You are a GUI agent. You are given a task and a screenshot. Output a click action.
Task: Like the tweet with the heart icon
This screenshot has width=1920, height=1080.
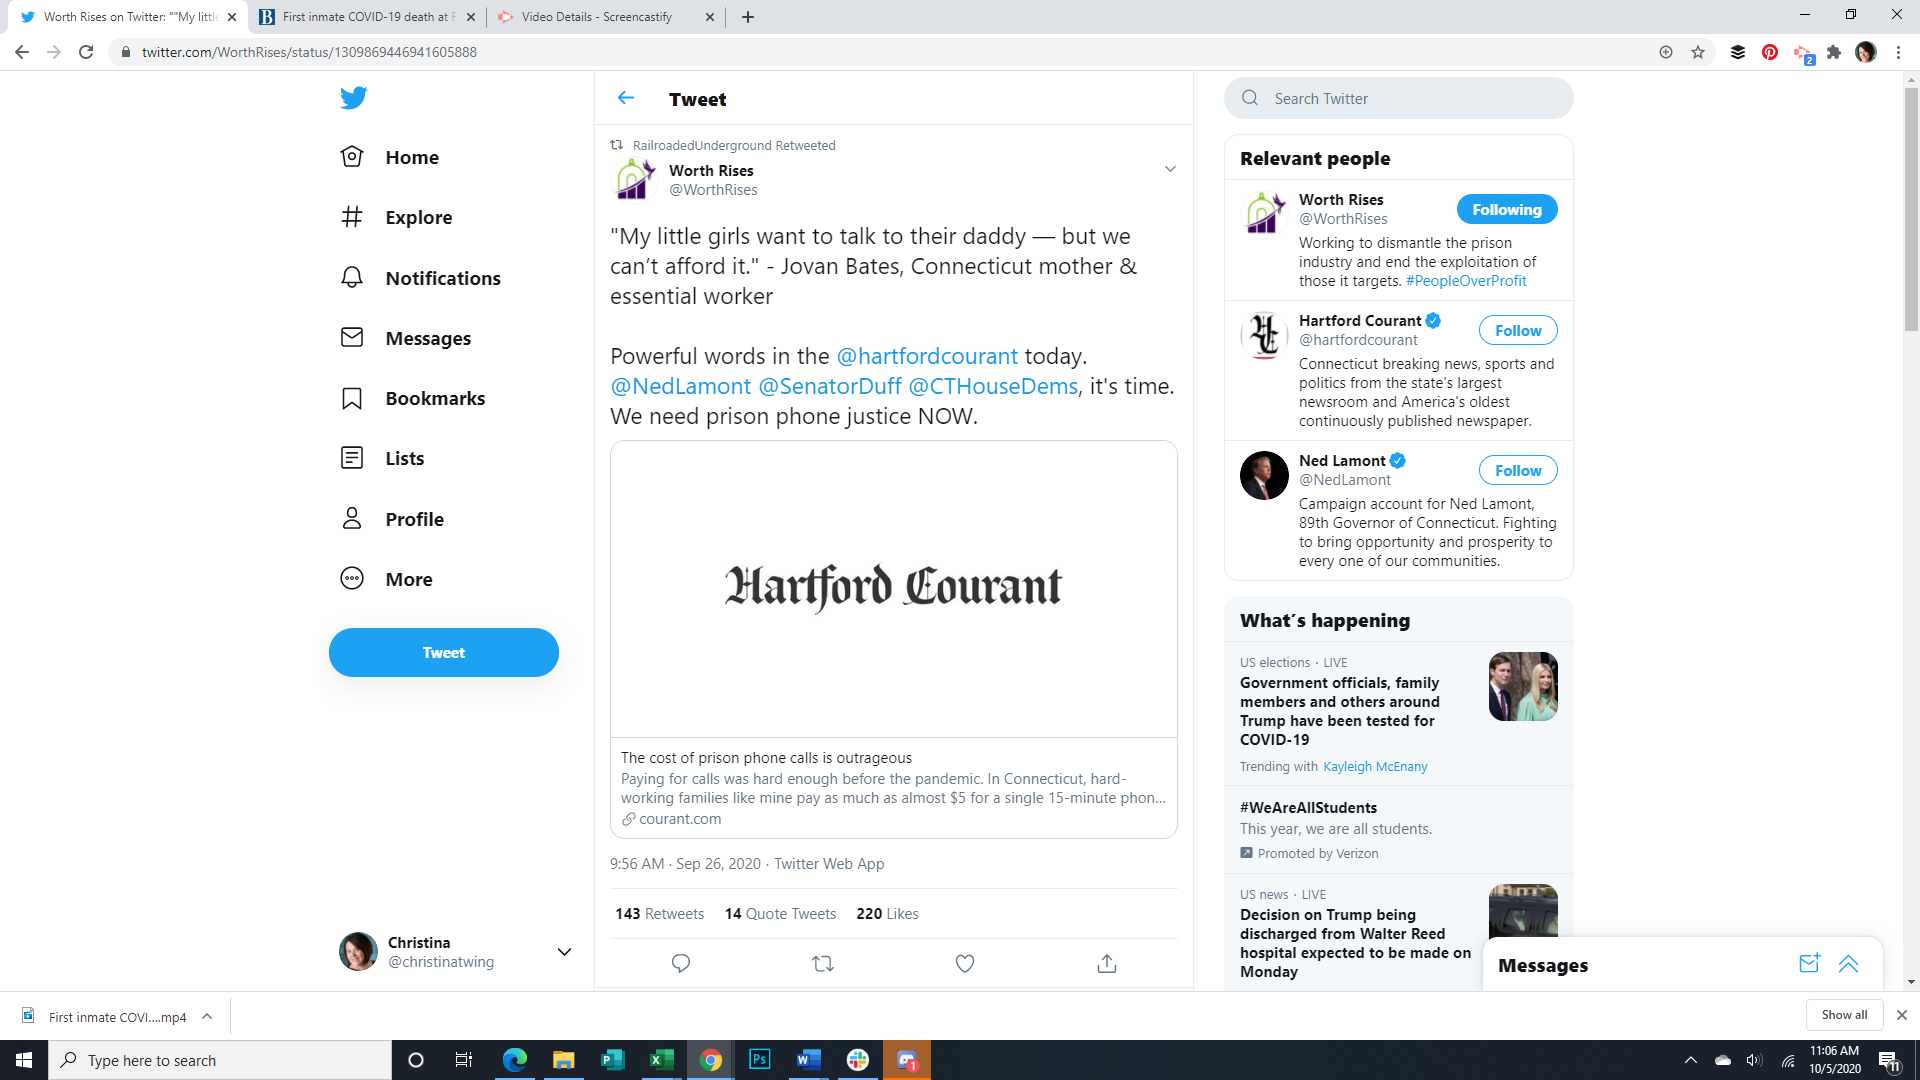point(965,964)
